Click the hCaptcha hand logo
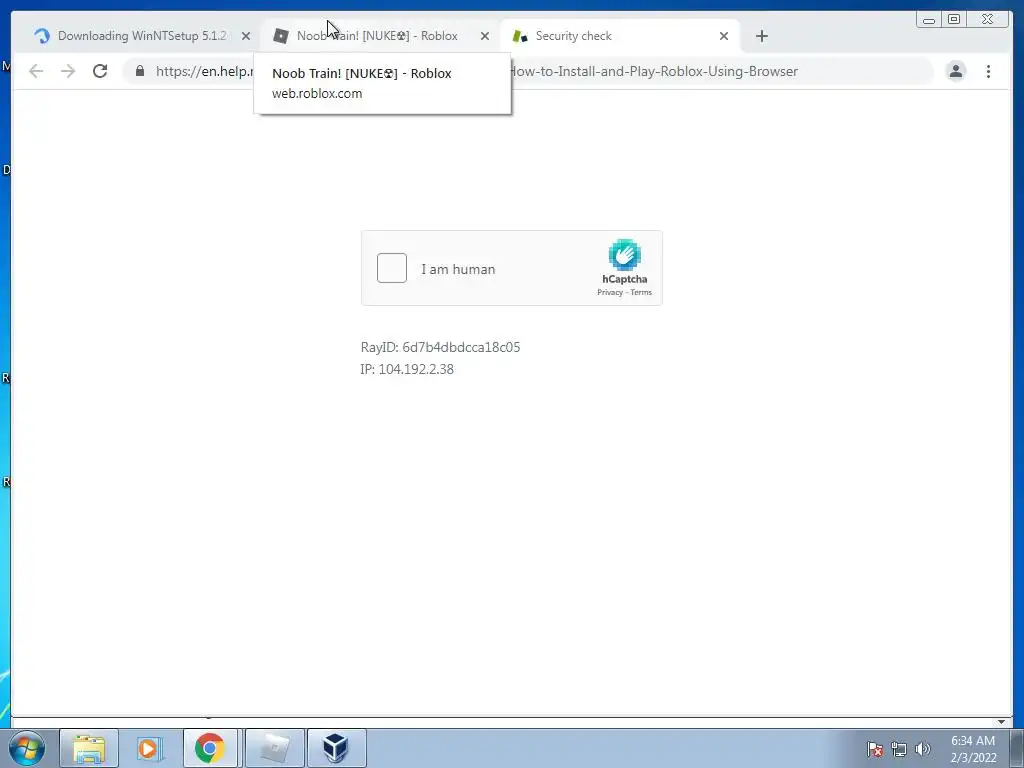Screen dimensions: 1024x768 coord(624,255)
